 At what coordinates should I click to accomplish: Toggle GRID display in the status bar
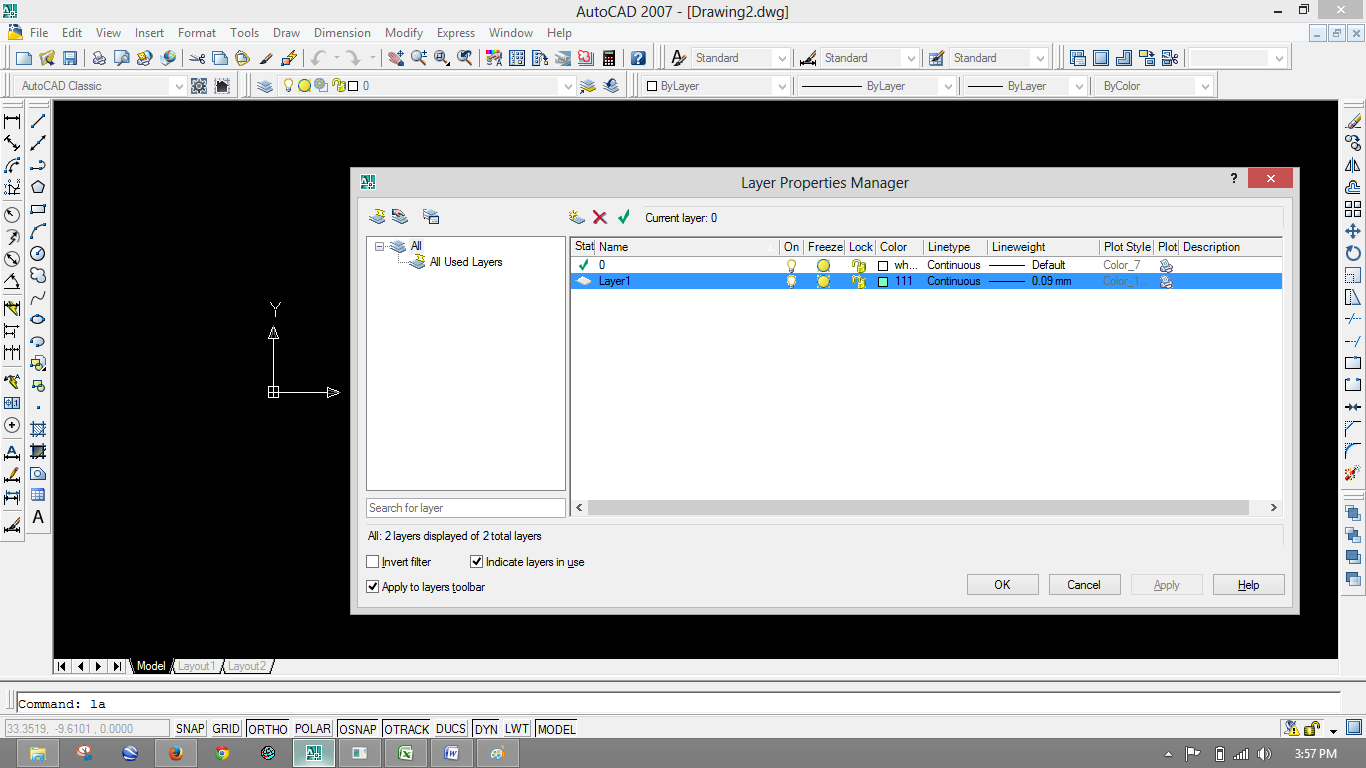click(x=226, y=729)
